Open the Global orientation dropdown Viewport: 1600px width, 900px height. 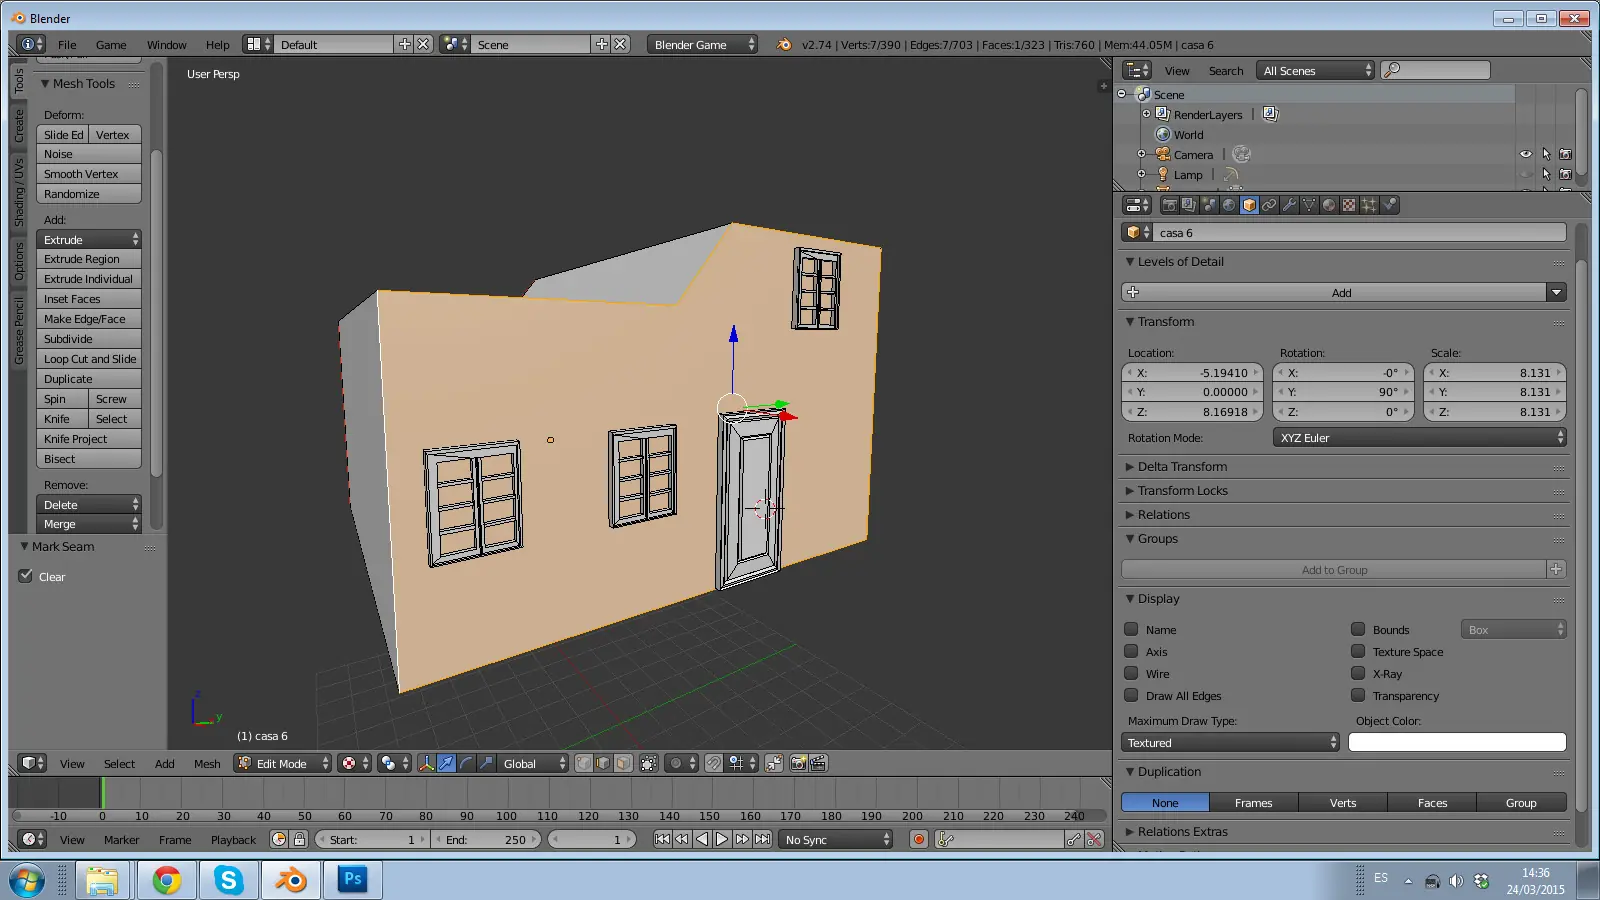click(534, 763)
